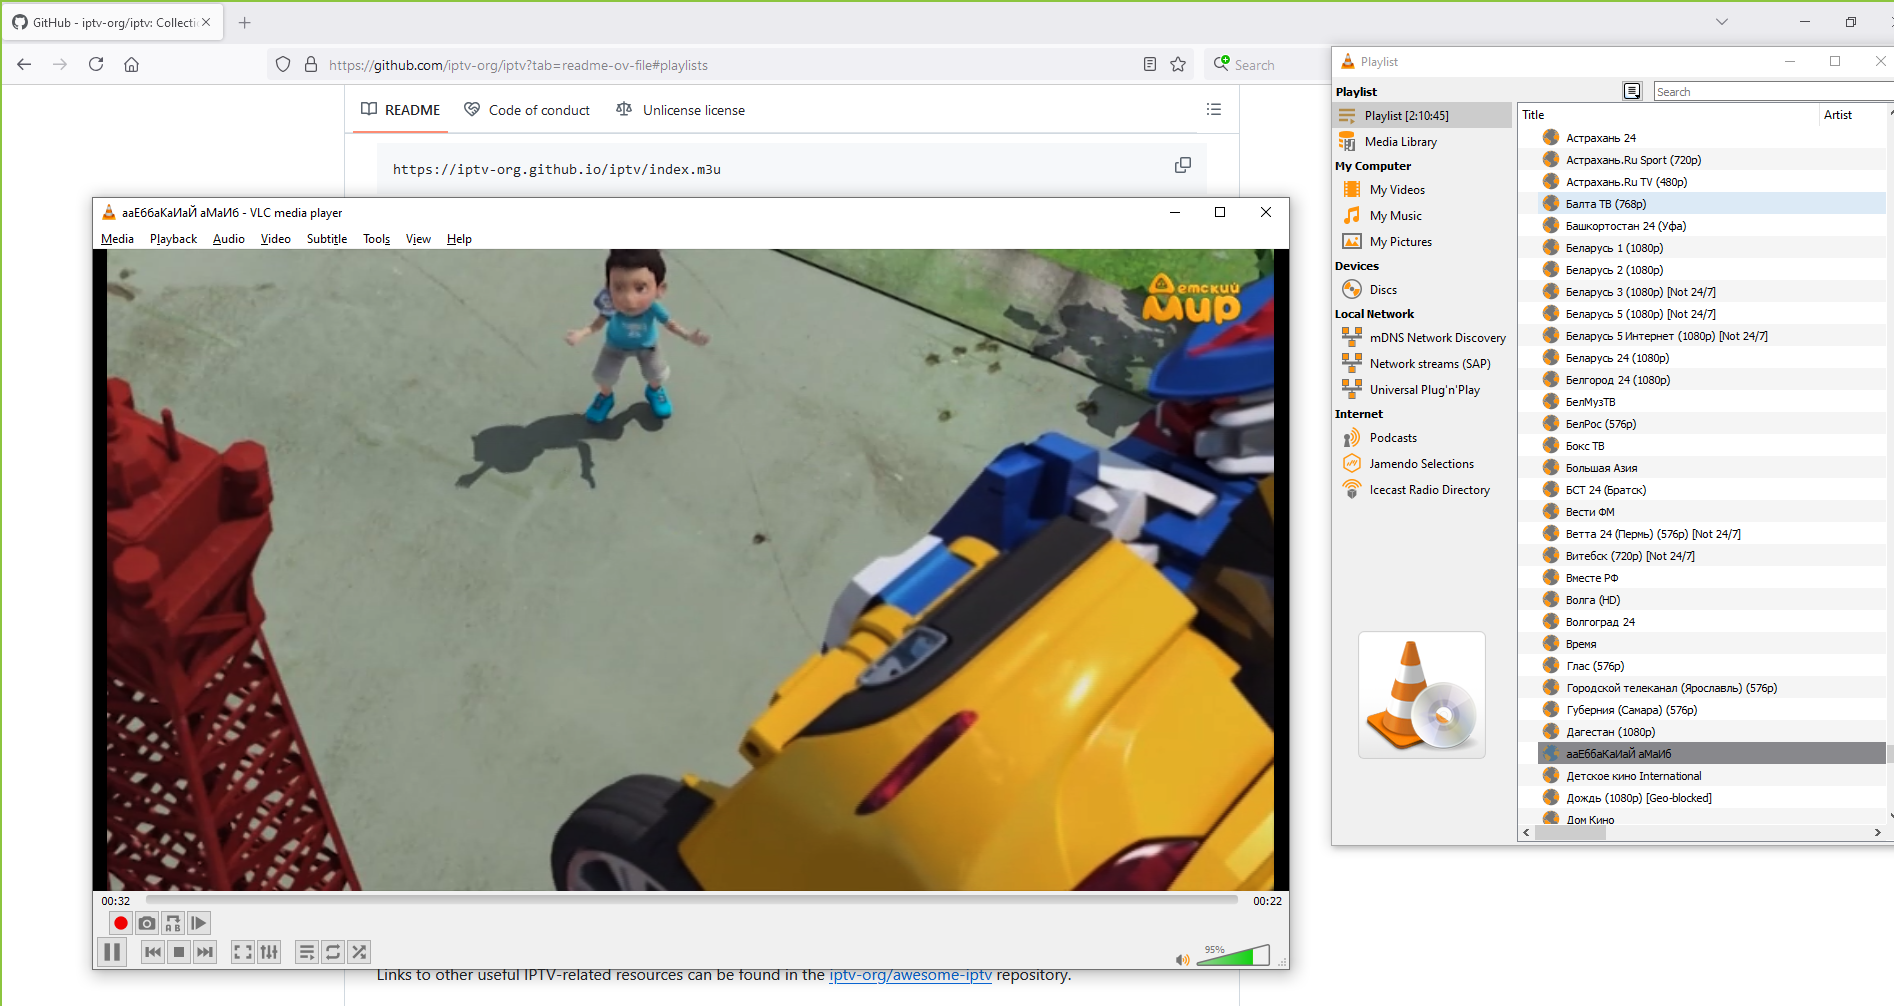
Task: Sort playlist by Title column header
Action: [x=1668, y=115]
